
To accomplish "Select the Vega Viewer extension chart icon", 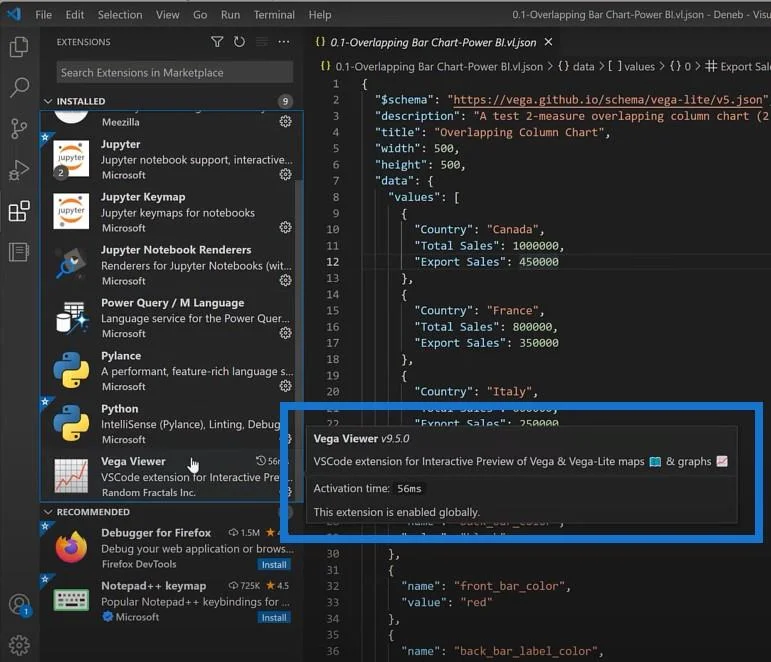I will pos(71,476).
